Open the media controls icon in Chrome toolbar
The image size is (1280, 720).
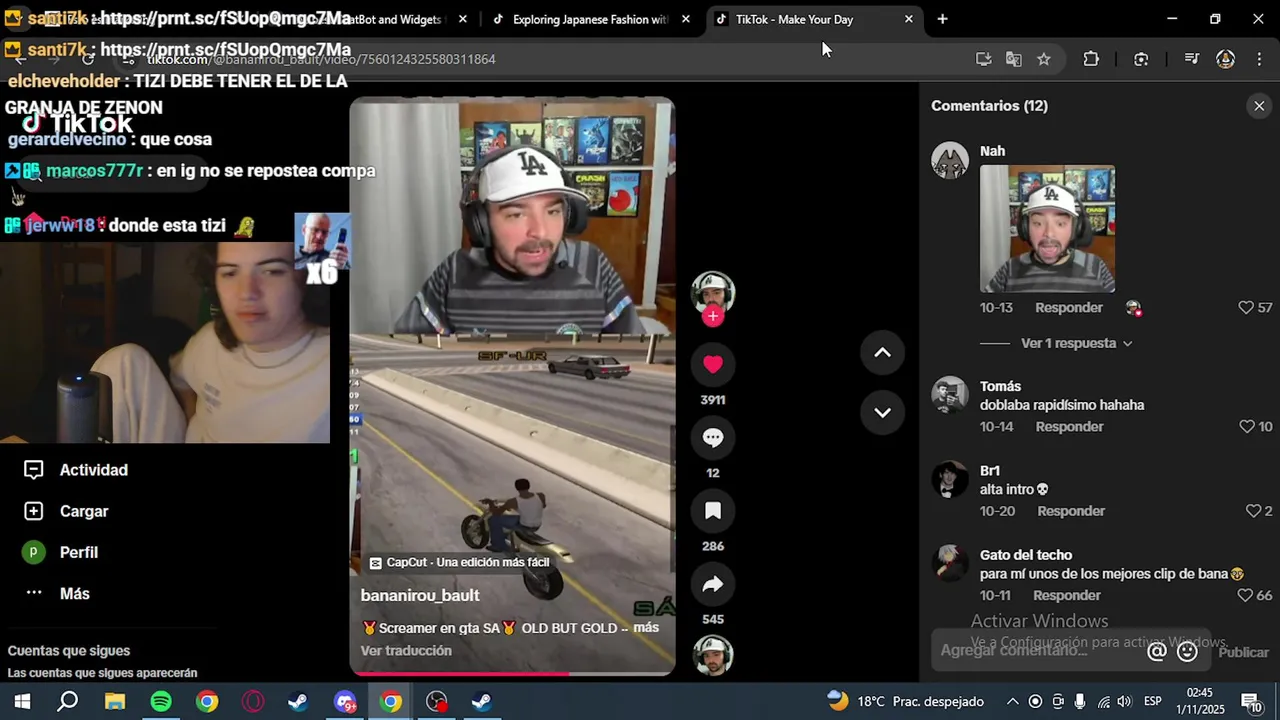[x=1191, y=59]
